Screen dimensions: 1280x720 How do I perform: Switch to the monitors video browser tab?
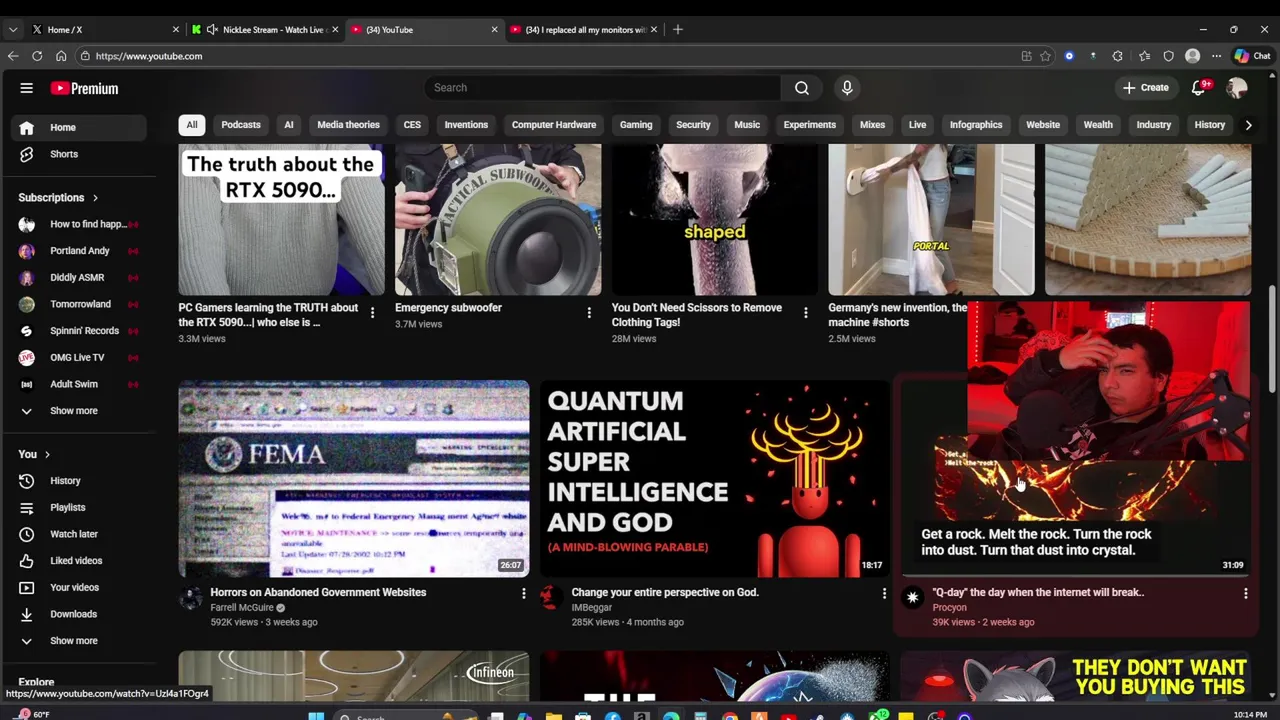pos(584,30)
